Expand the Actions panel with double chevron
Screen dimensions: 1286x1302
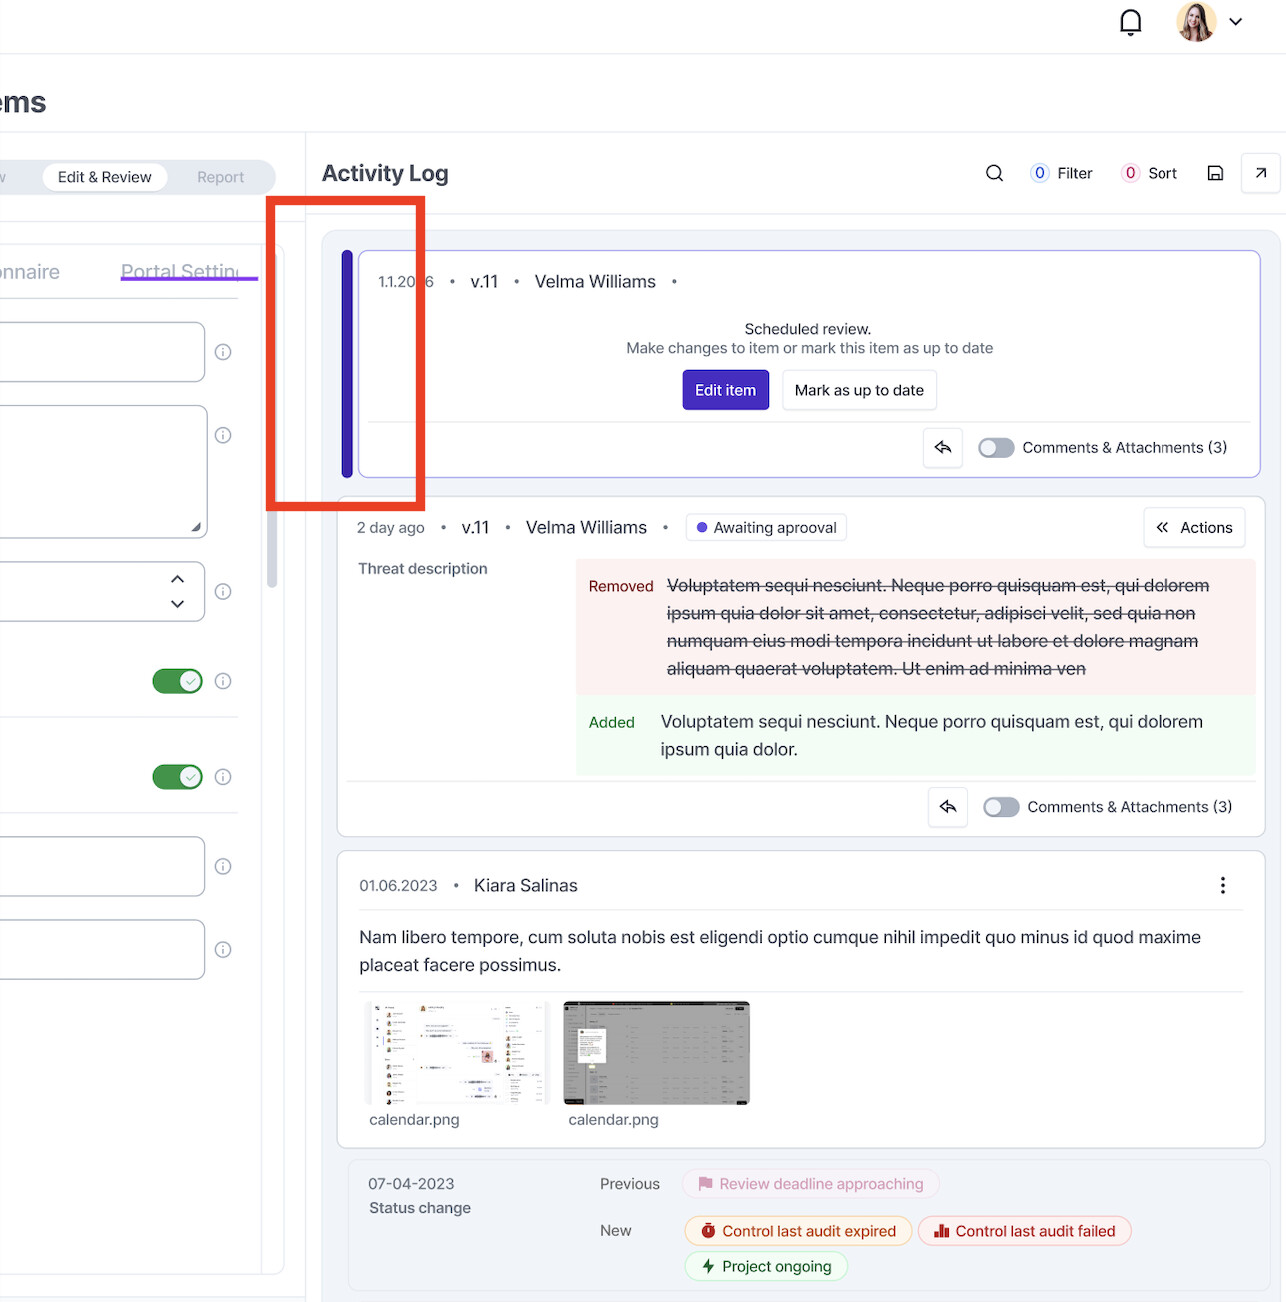coord(1194,528)
